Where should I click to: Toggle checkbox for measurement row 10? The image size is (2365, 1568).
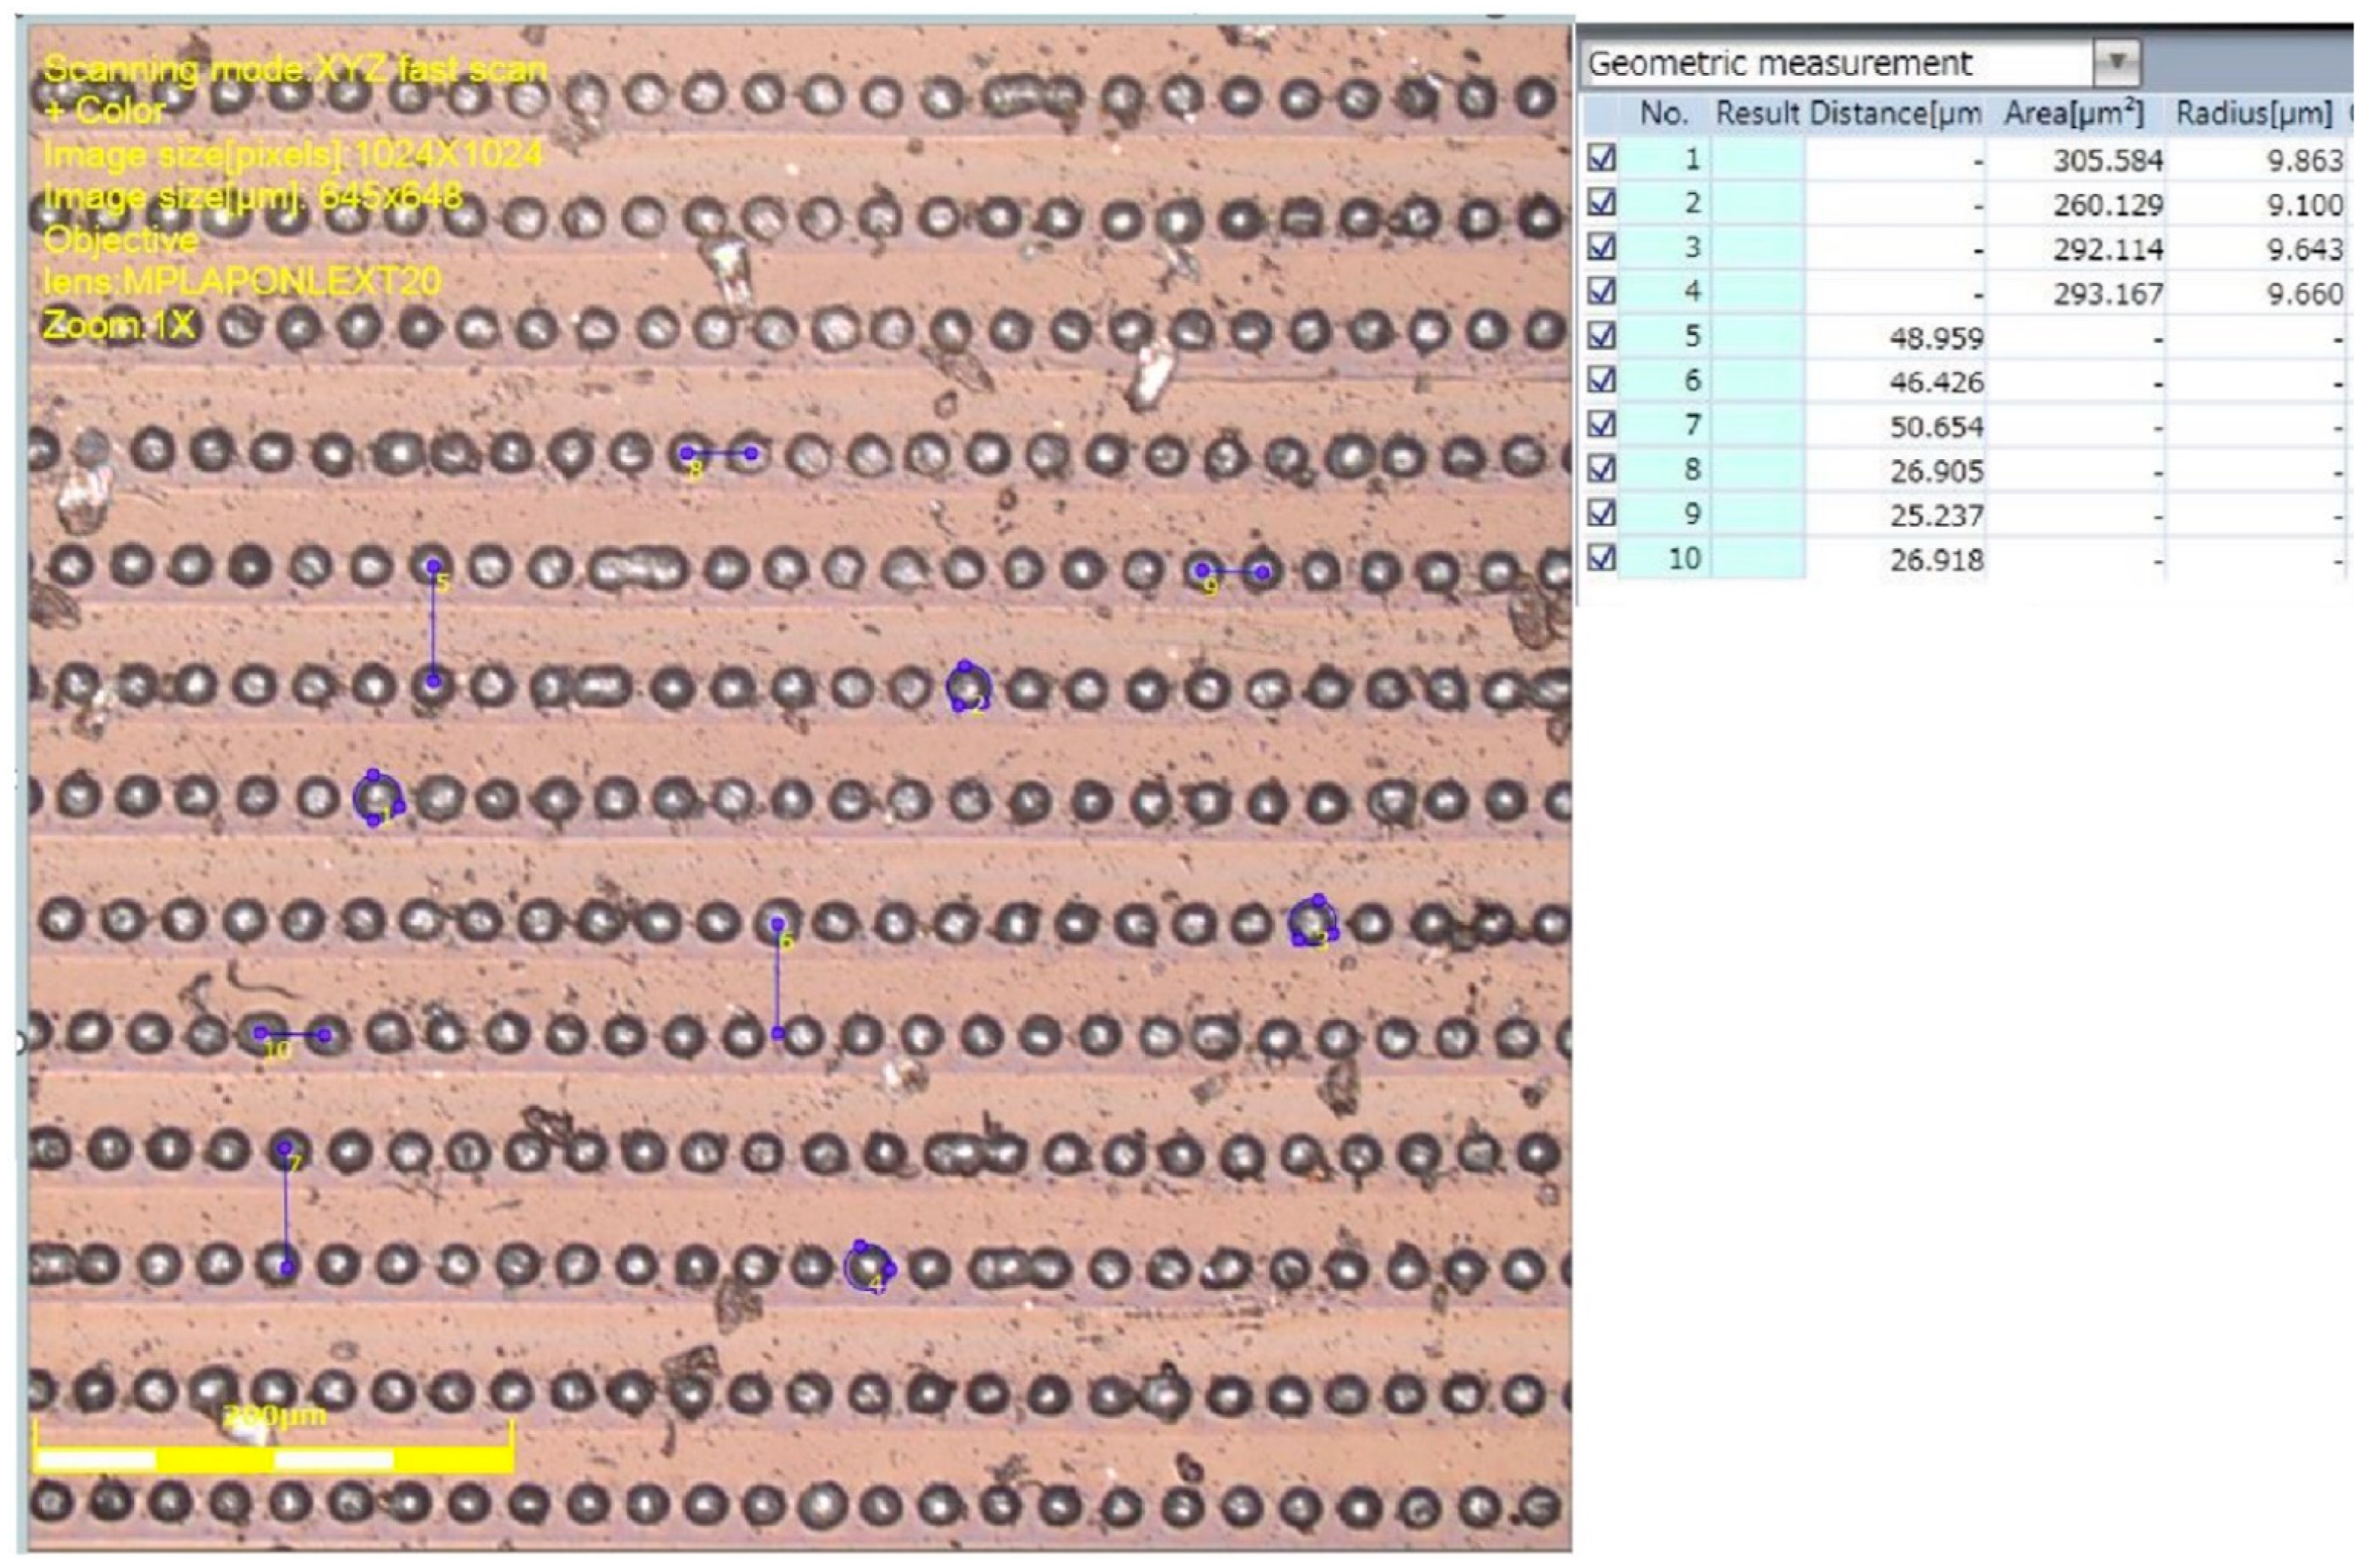point(1601,557)
